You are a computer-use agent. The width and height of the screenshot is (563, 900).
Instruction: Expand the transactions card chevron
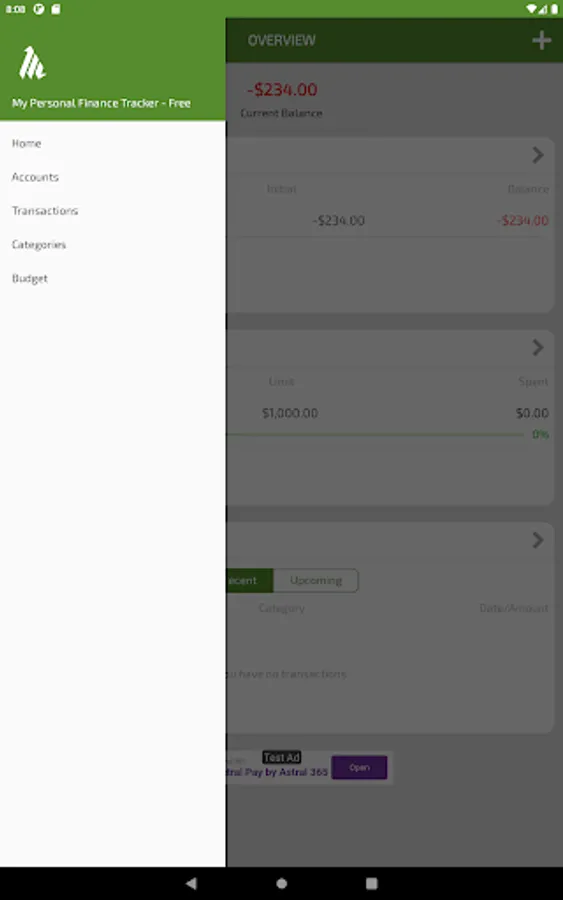(538, 540)
